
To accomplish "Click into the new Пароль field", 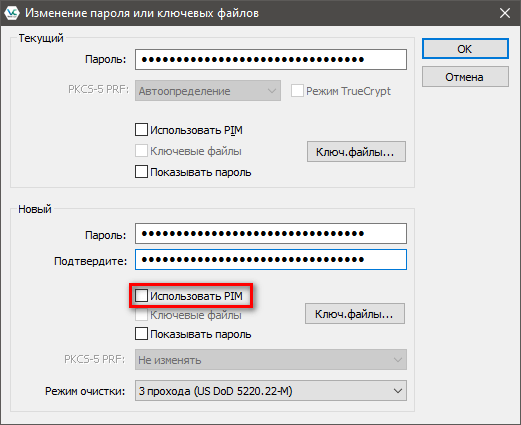I will (271, 234).
